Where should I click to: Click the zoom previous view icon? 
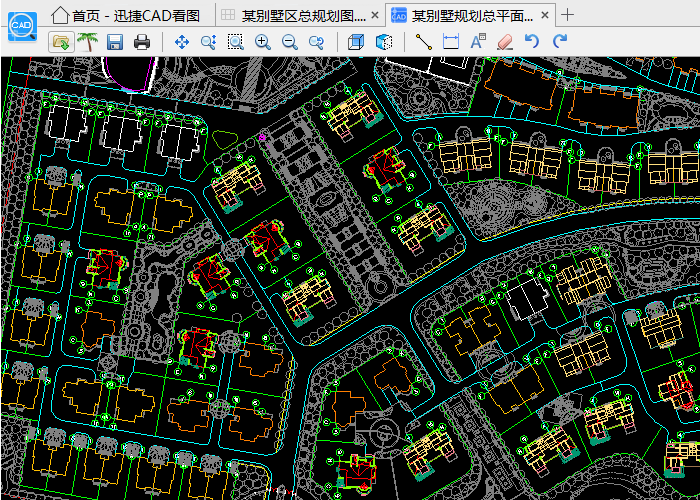click(x=317, y=42)
